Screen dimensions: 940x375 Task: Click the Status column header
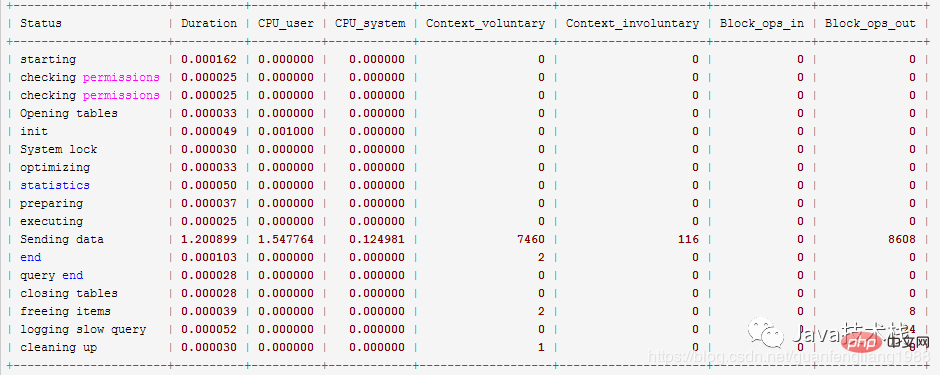point(41,23)
